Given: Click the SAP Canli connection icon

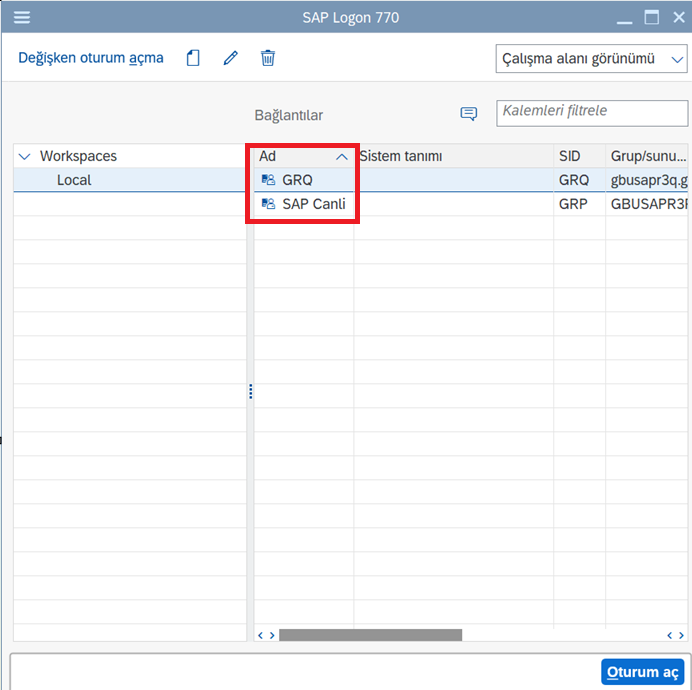Looking at the screenshot, I should tap(268, 204).
